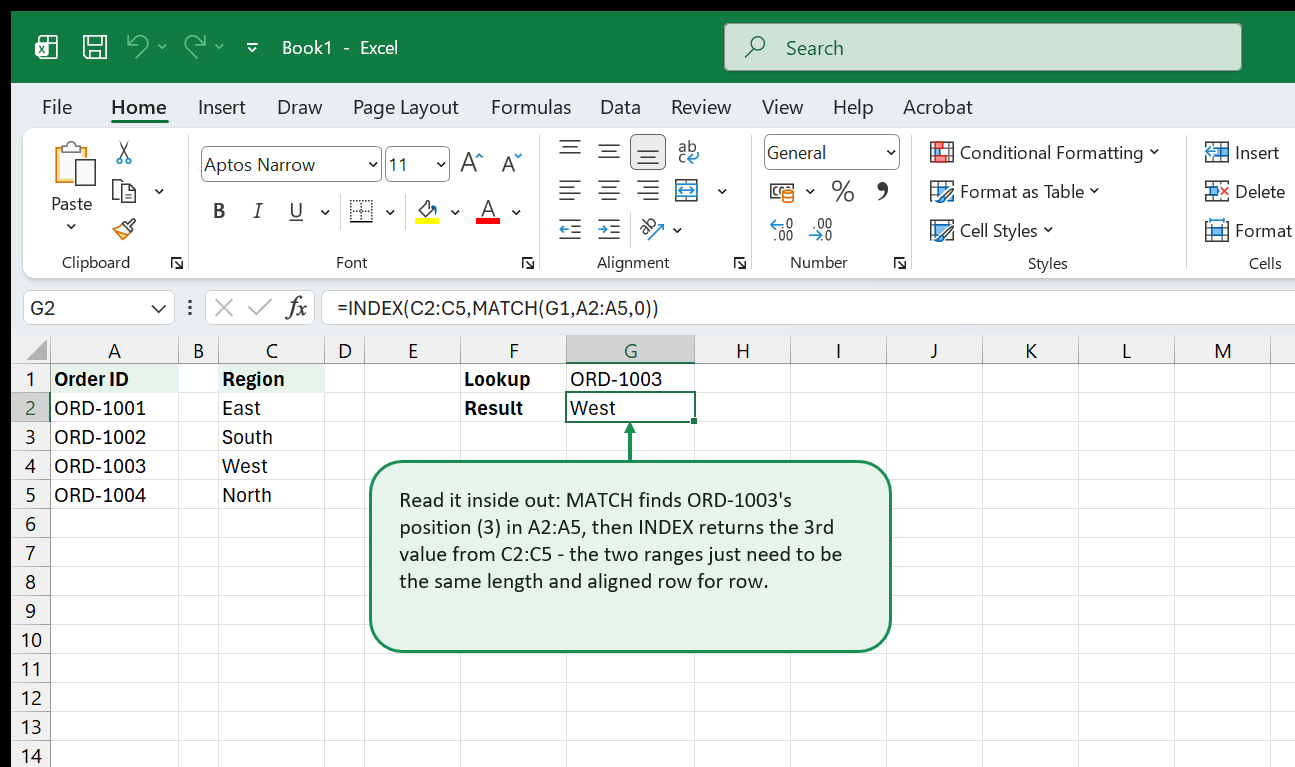Screen dimensions: 1295x767
Task: Click Middle Align icon
Action: click(609, 152)
